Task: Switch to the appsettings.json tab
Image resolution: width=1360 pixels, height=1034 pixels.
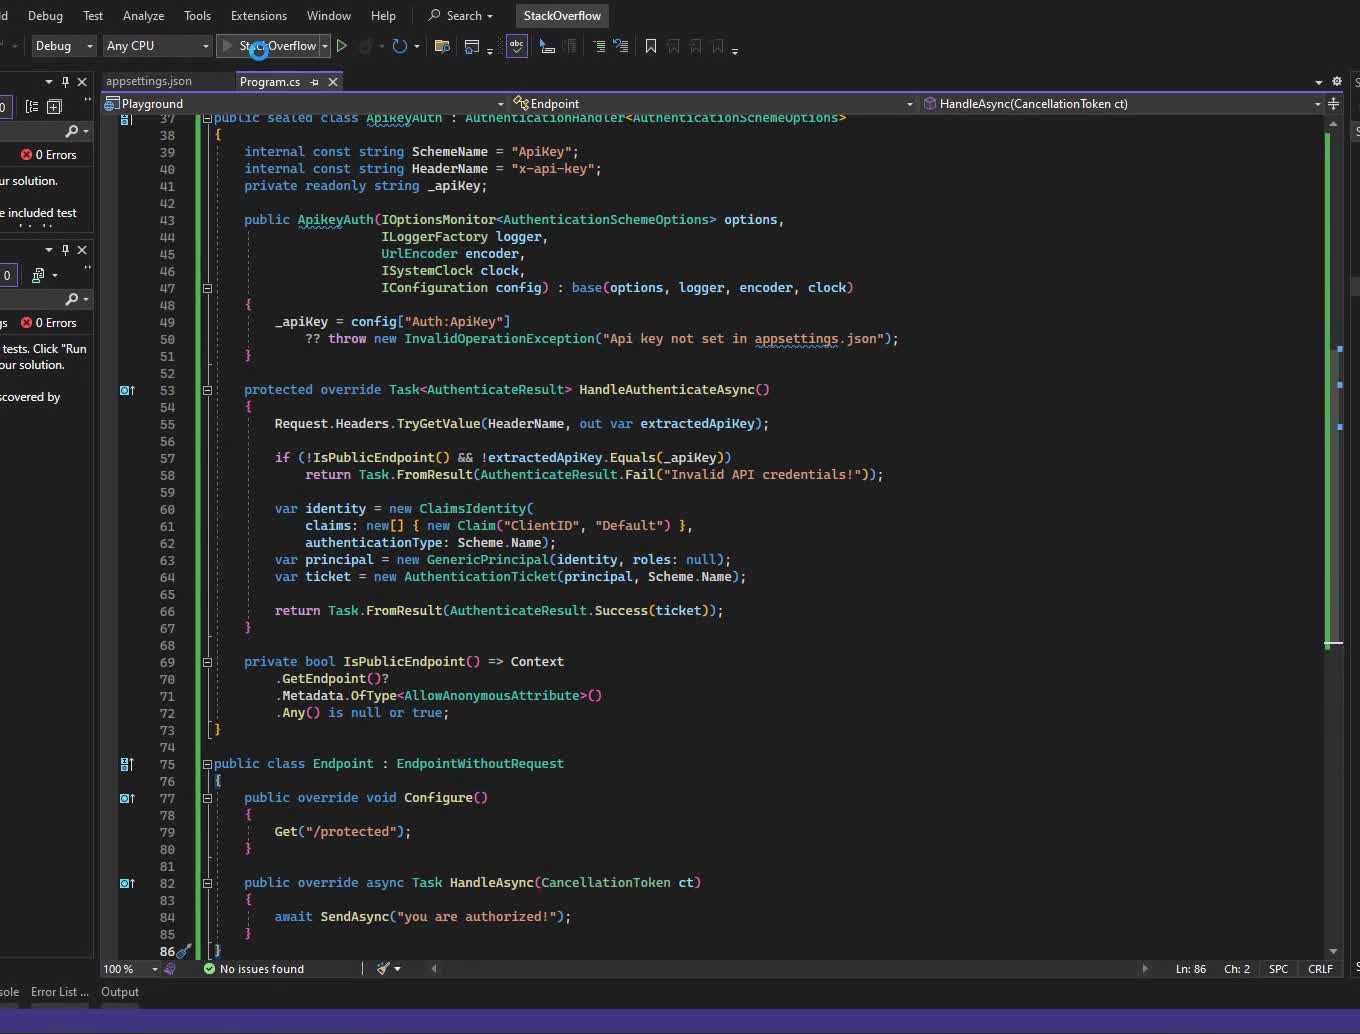Action: tap(149, 81)
